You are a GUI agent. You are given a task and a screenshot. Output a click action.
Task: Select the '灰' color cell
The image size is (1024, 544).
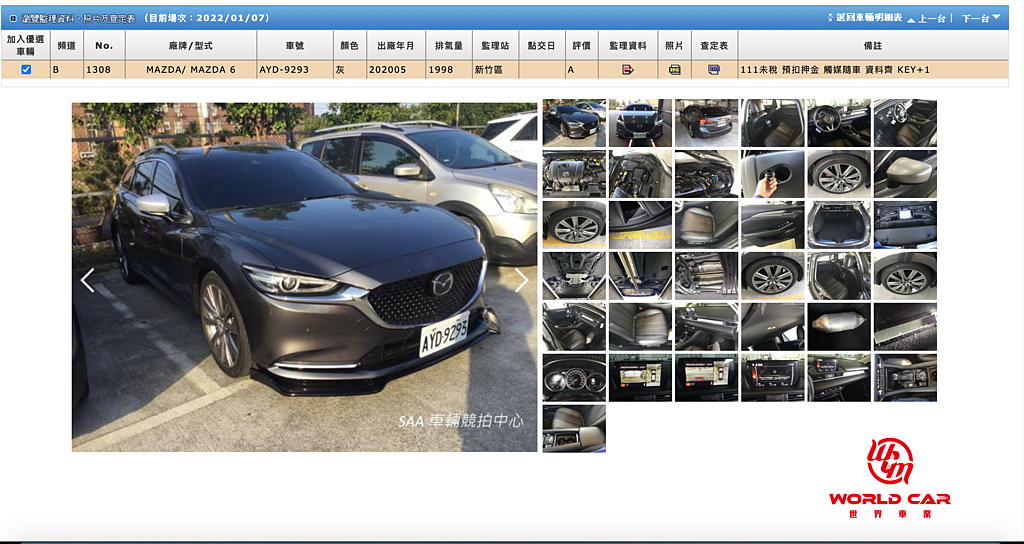pyautogui.click(x=349, y=69)
